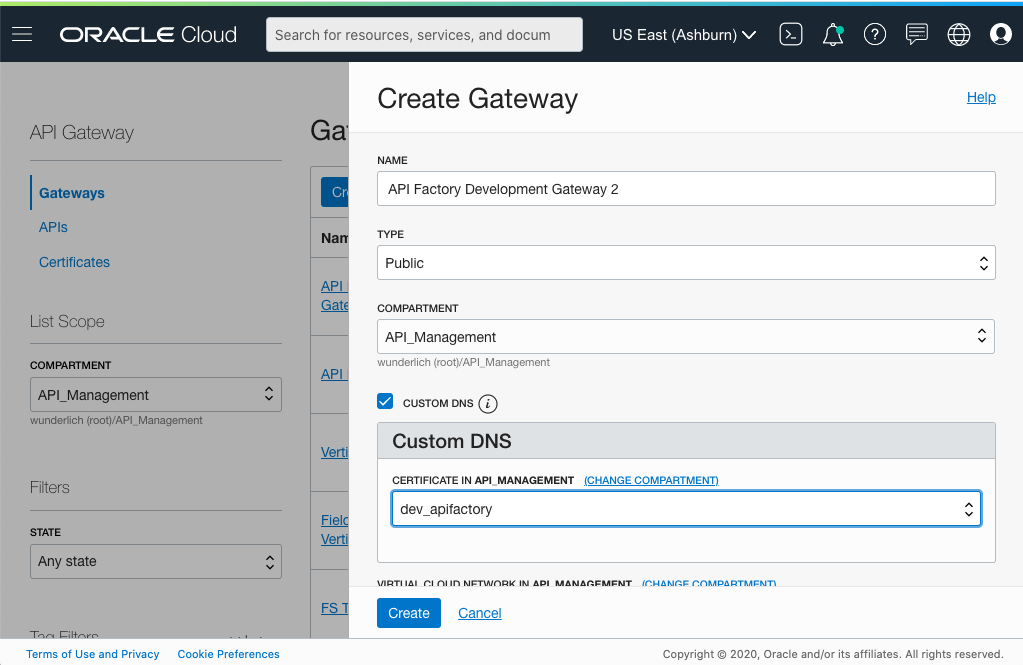Viewport: 1023px width, 665px height.
Task: Click the Change Compartment link for certificate
Action: coord(650,480)
